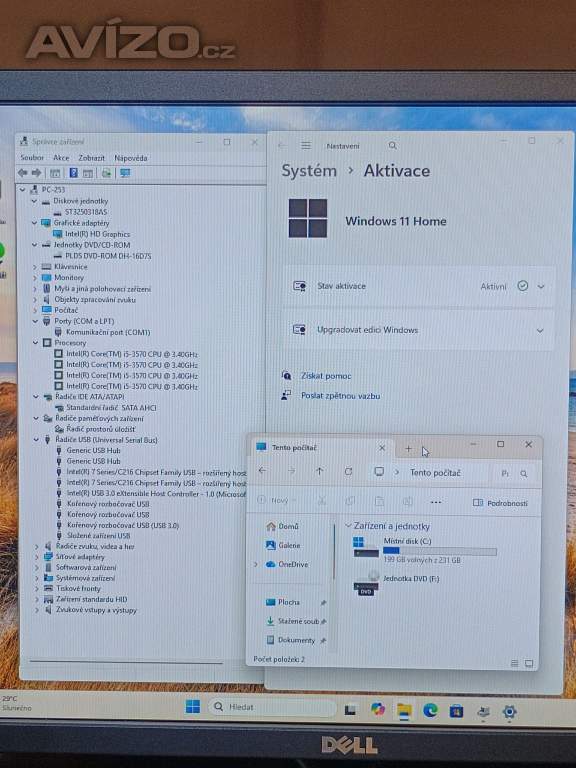Switch to large thumbnails view icon
This screenshot has width=576, height=768.
(x=529, y=664)
